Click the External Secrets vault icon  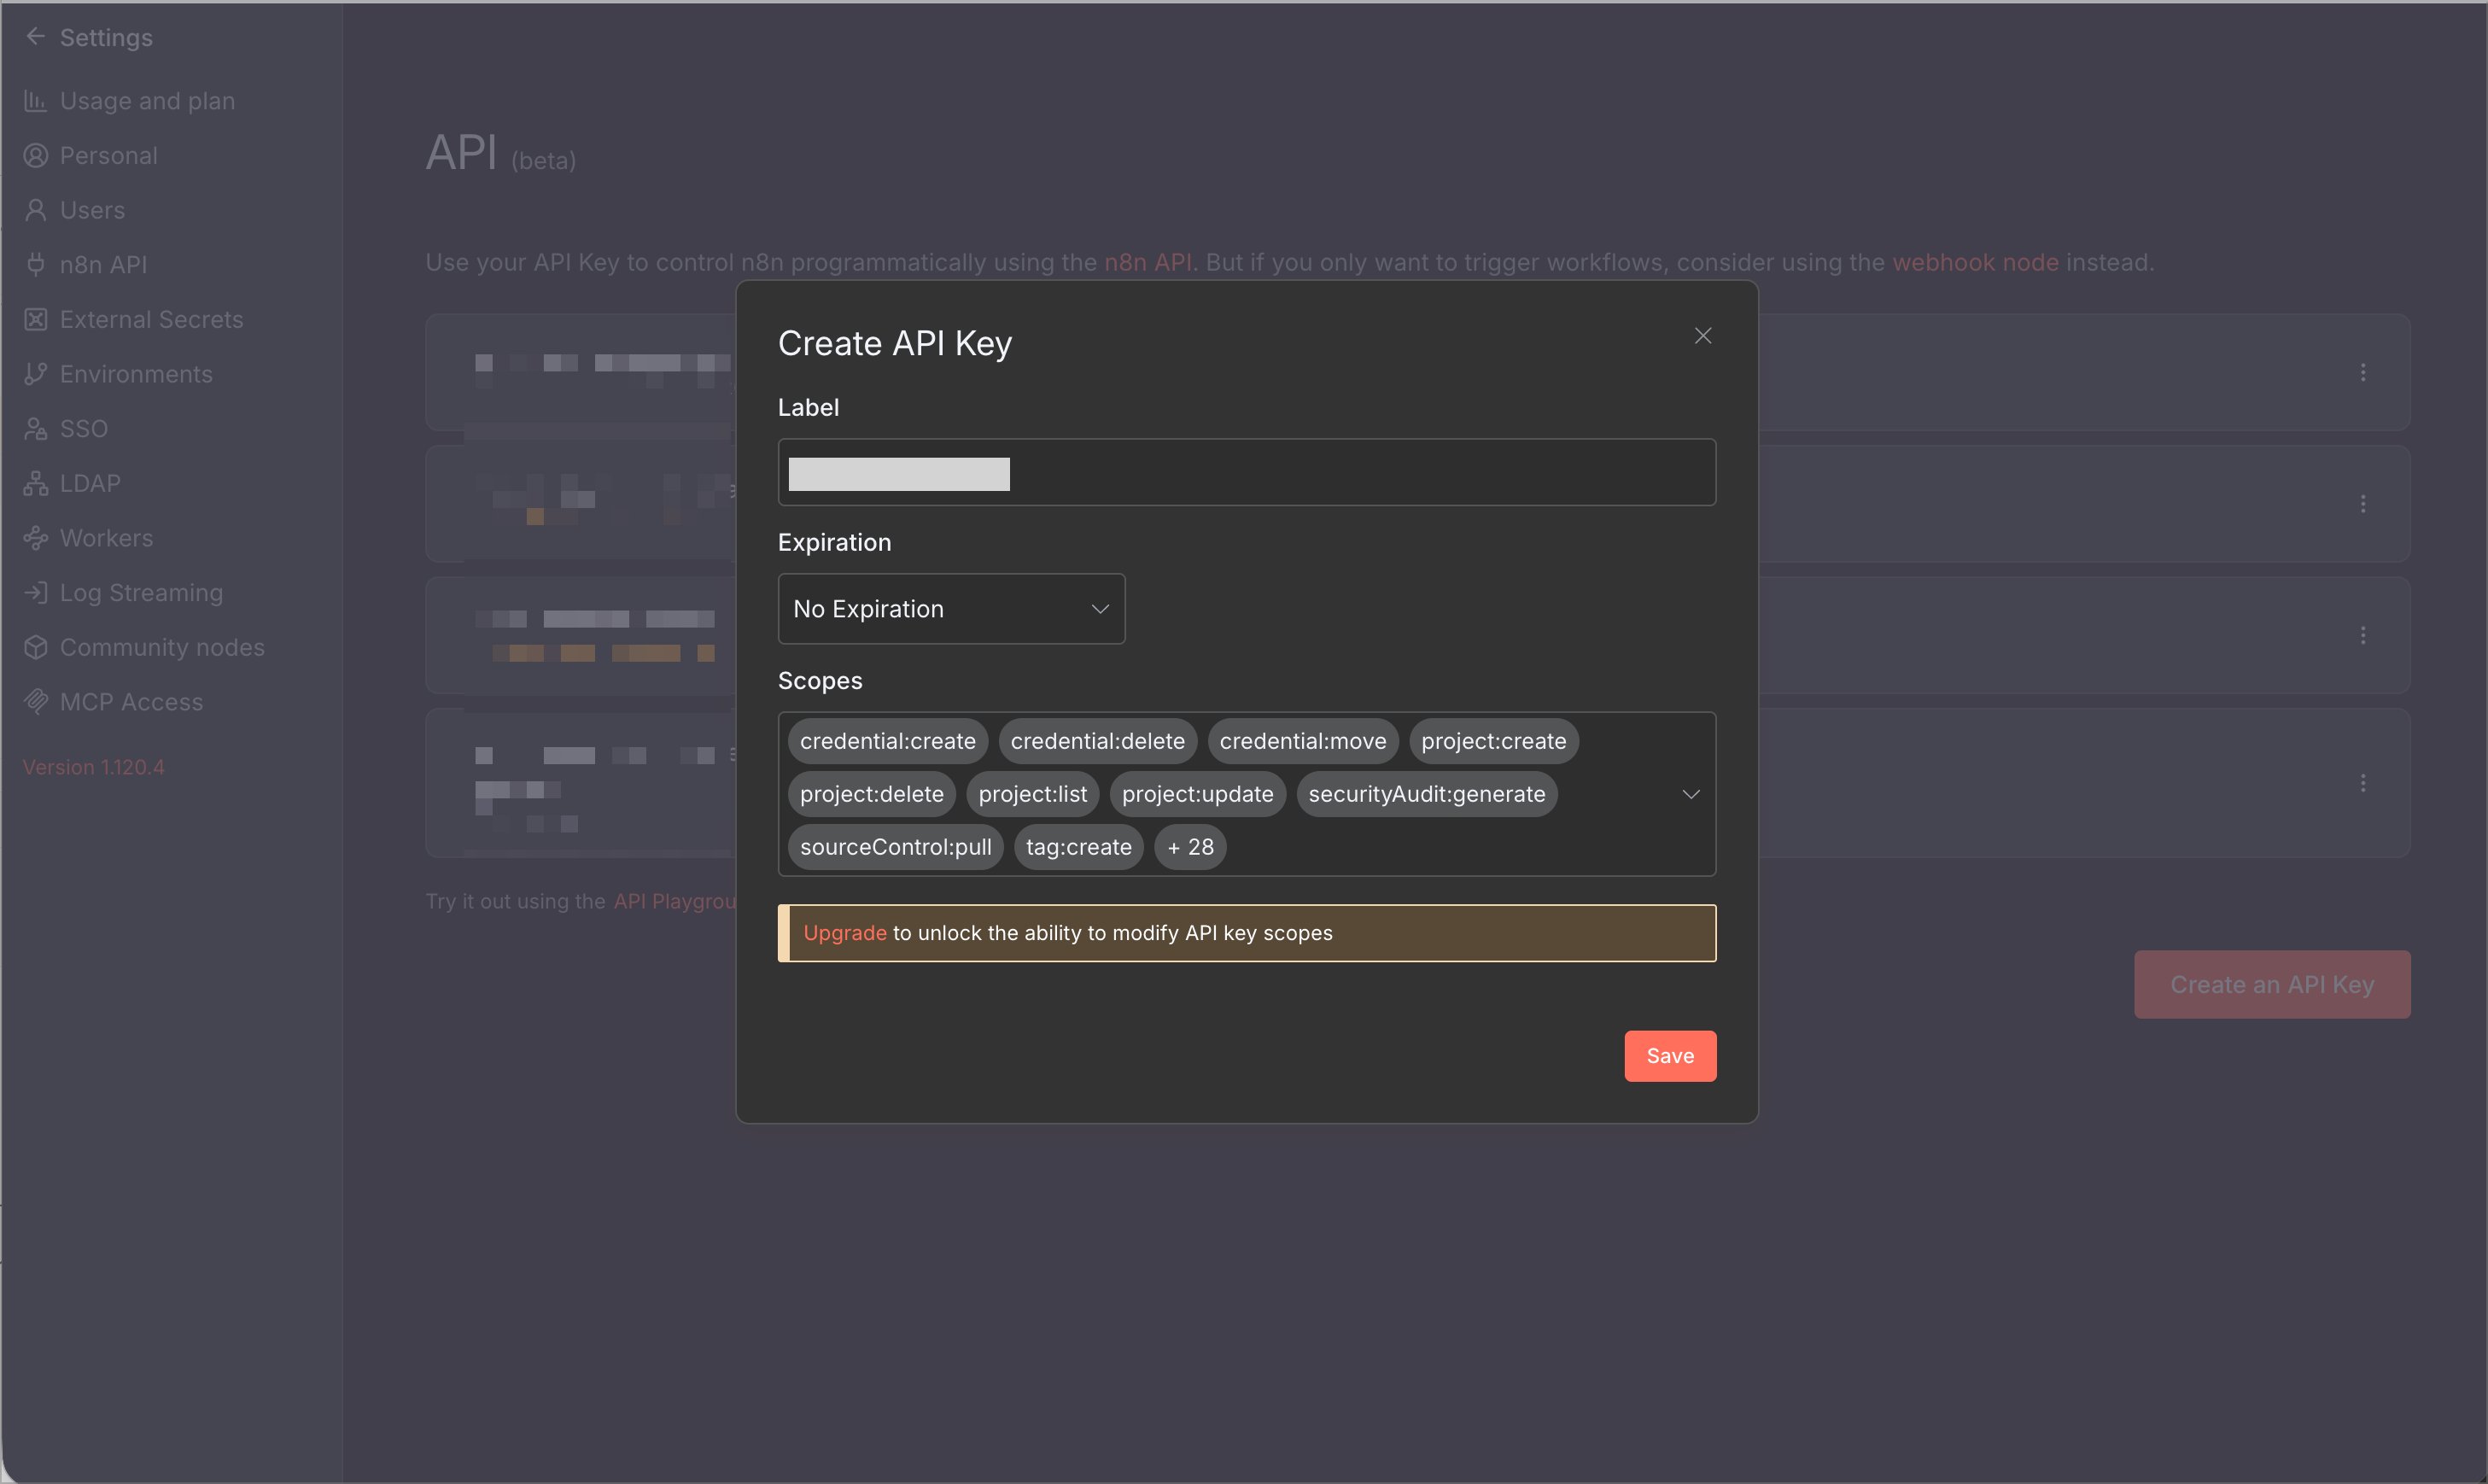pyautogui.click(x=36, y=320)
